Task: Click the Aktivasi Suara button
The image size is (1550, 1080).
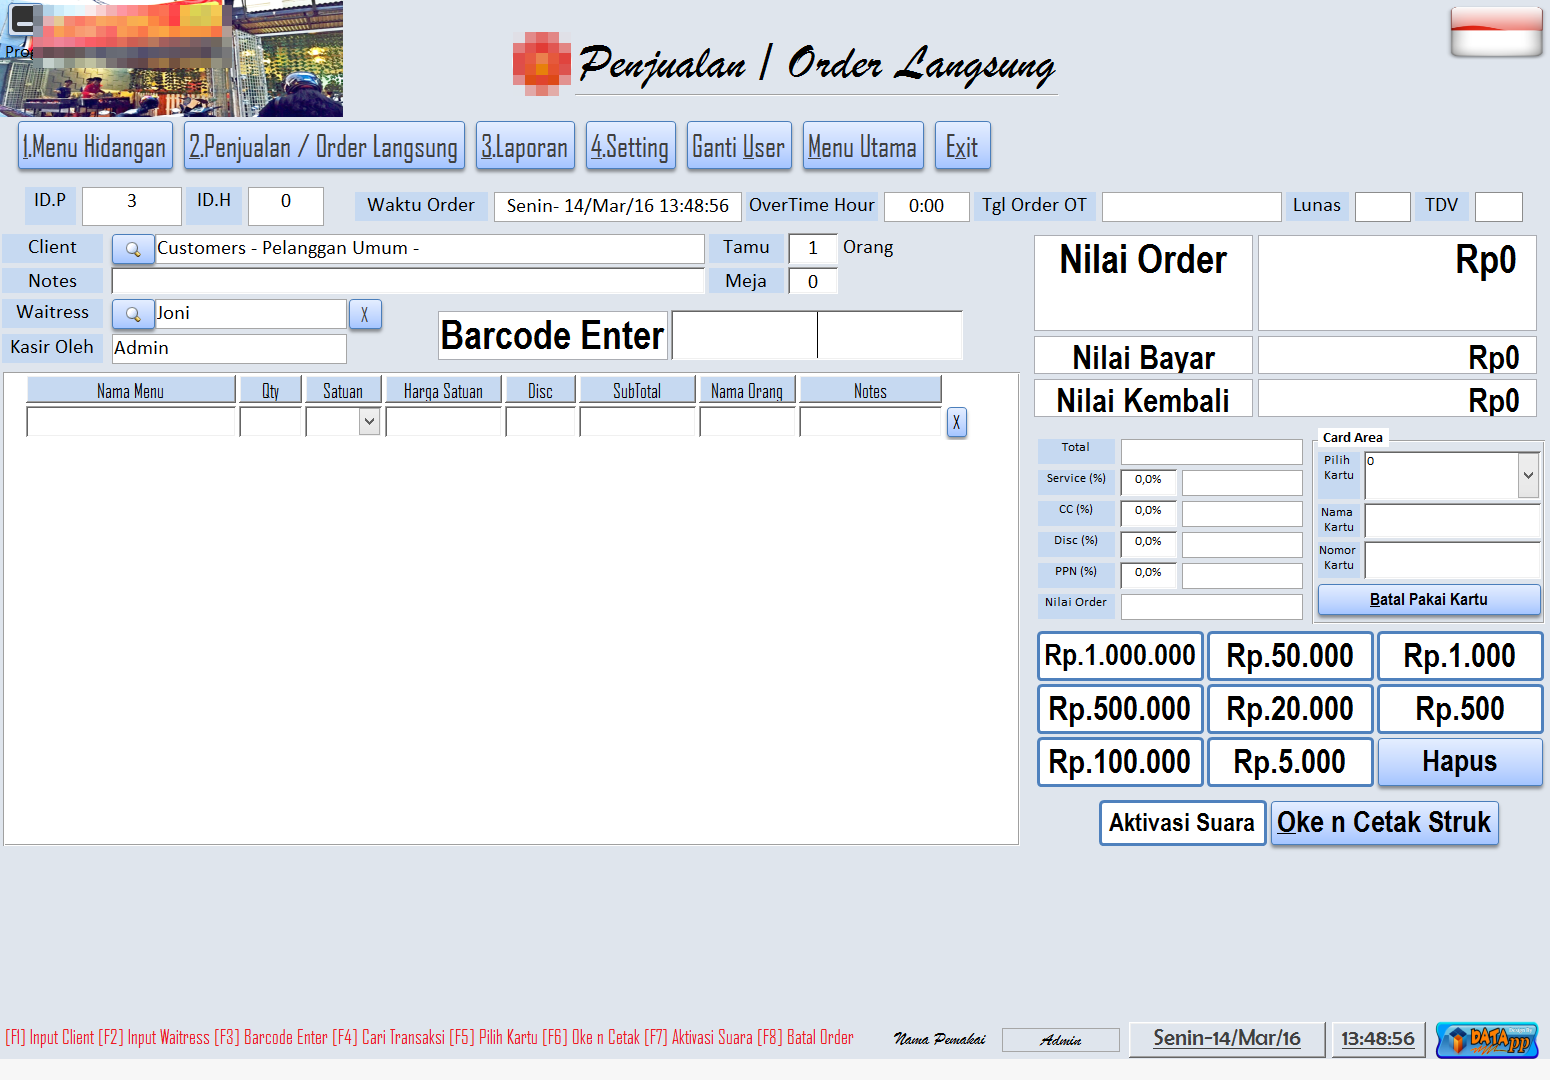Action: point(1182,823)
